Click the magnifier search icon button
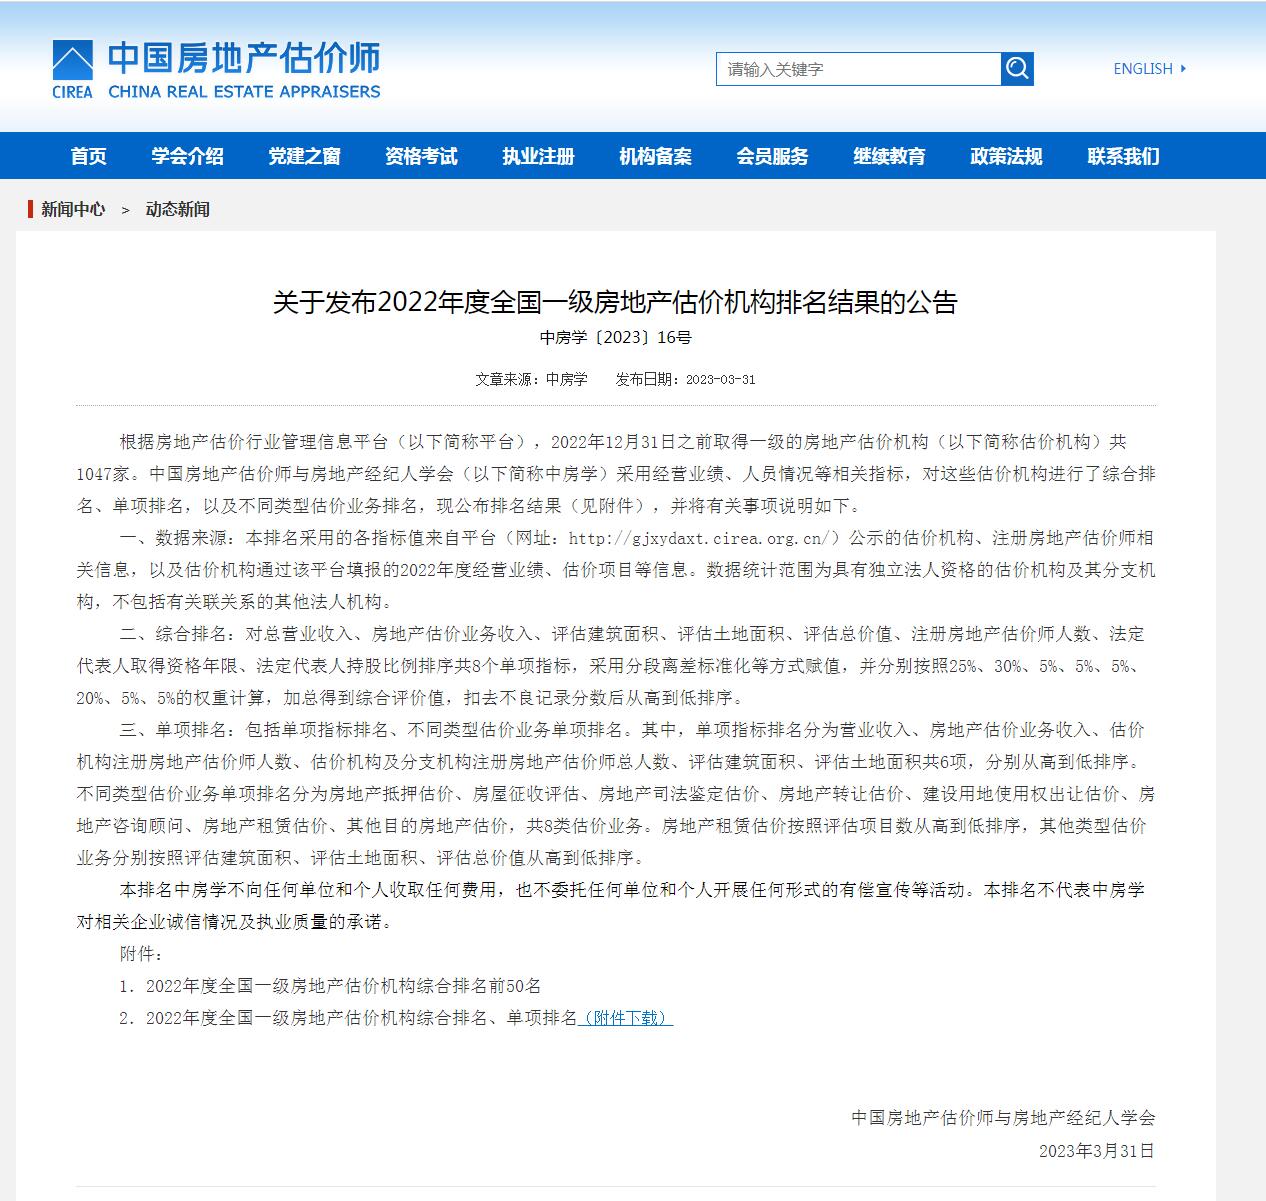Image resolution: width=1266 pixels, height=1201 pixels. pos(1017,69)
